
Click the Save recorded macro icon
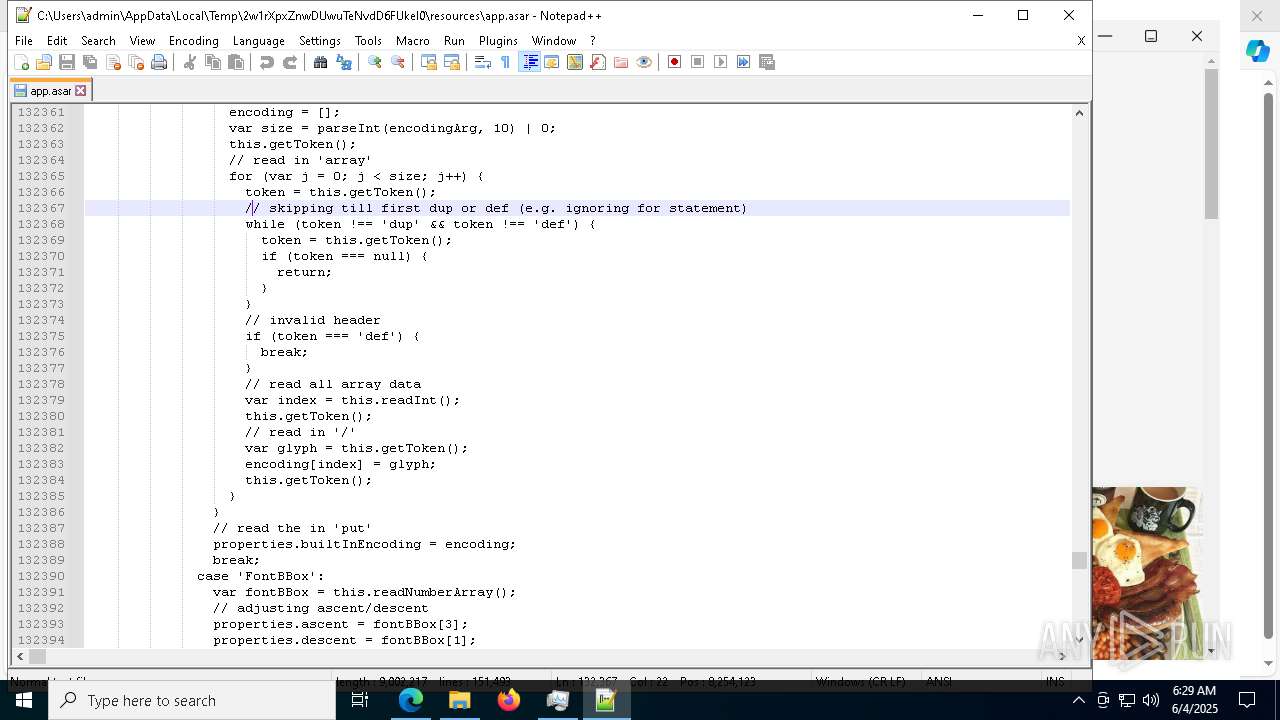[x=767, y=62]
